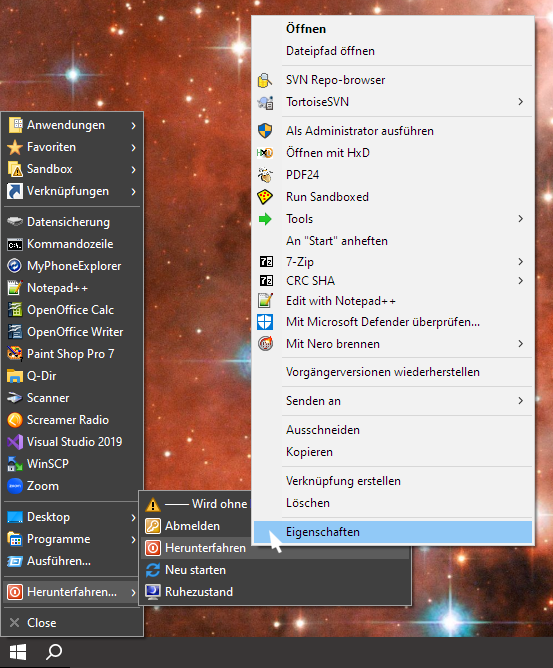Select Ausschneiden entry

393,430
